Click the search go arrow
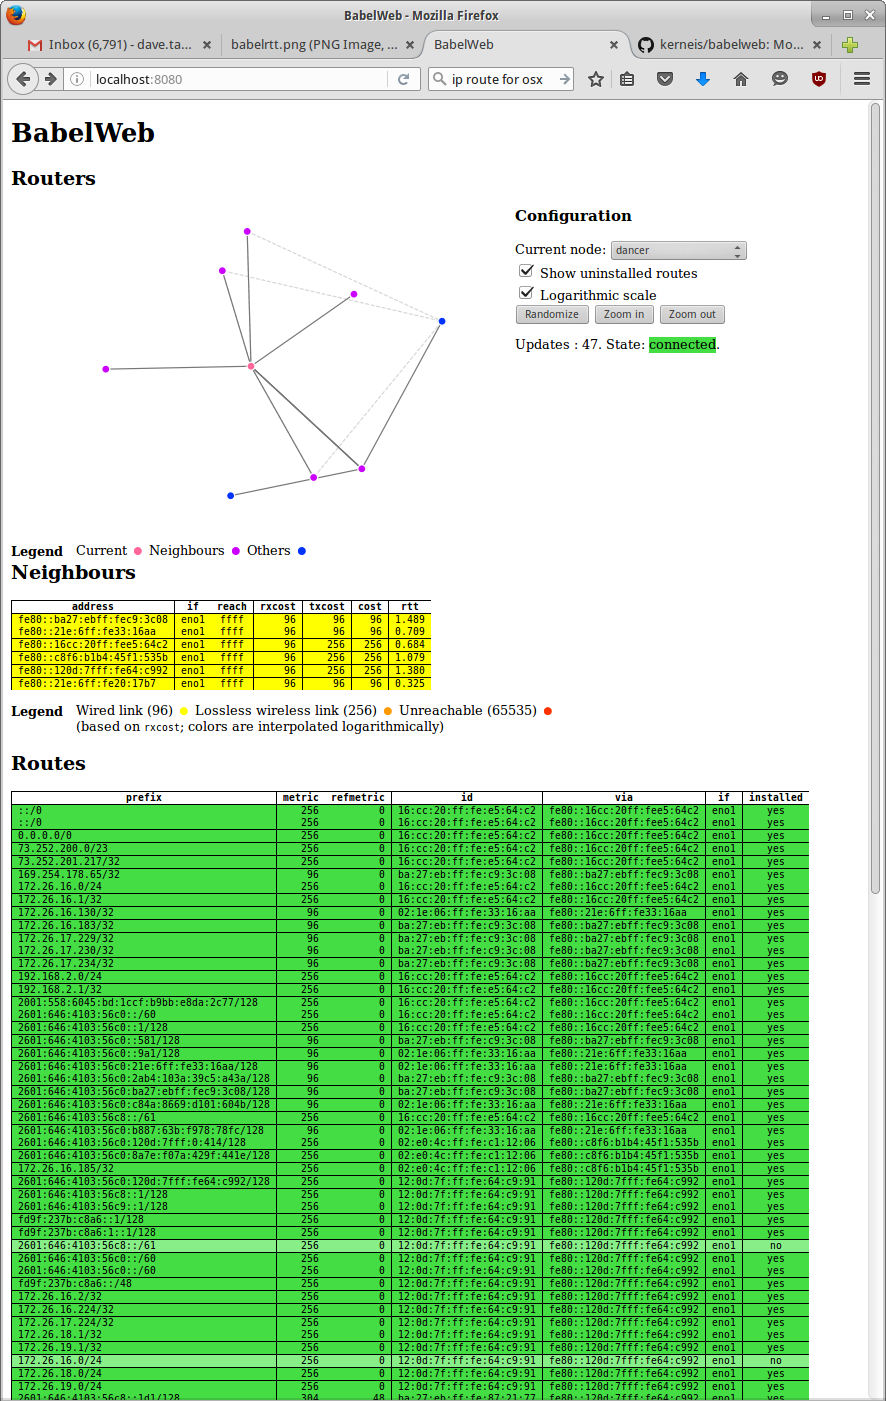886x1401 pixels. tap(565, 79)
